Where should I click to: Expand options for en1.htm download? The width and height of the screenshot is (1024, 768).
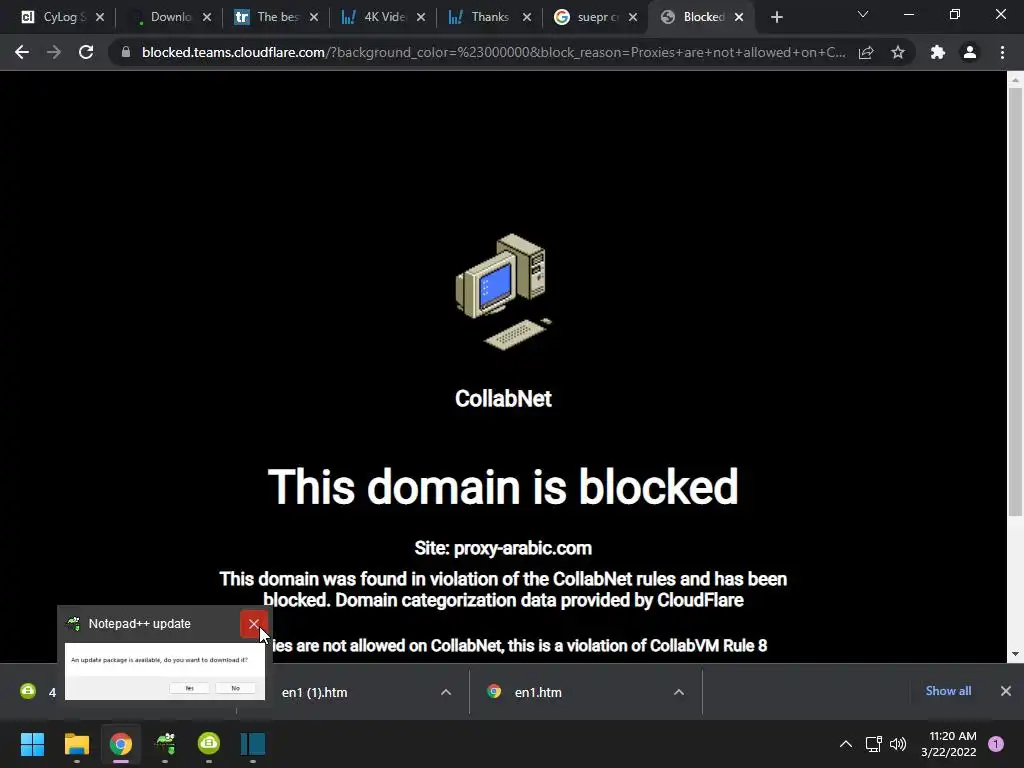[x=679, y=692]
